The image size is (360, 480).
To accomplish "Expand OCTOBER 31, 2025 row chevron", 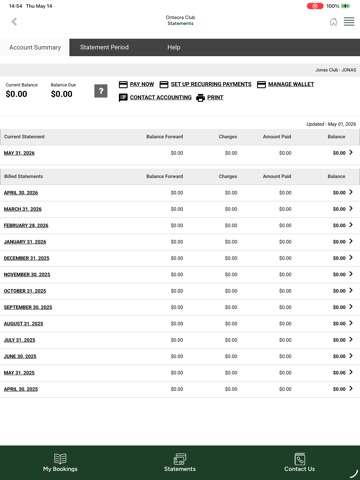I will 351,290.
